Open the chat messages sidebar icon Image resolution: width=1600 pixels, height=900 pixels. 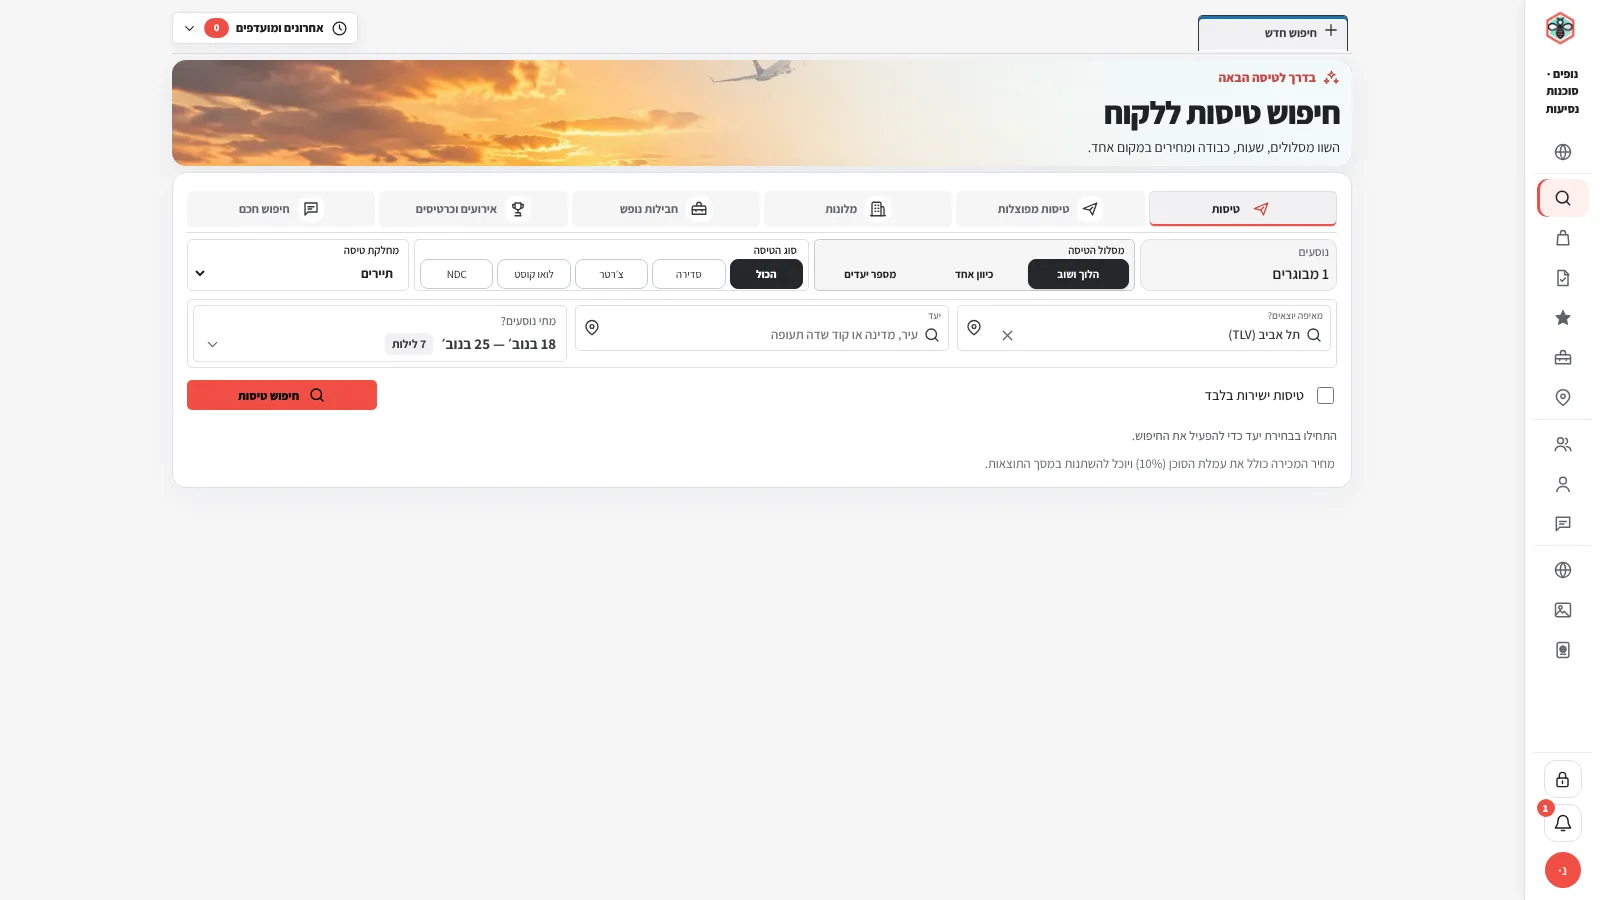point(1563,523)
